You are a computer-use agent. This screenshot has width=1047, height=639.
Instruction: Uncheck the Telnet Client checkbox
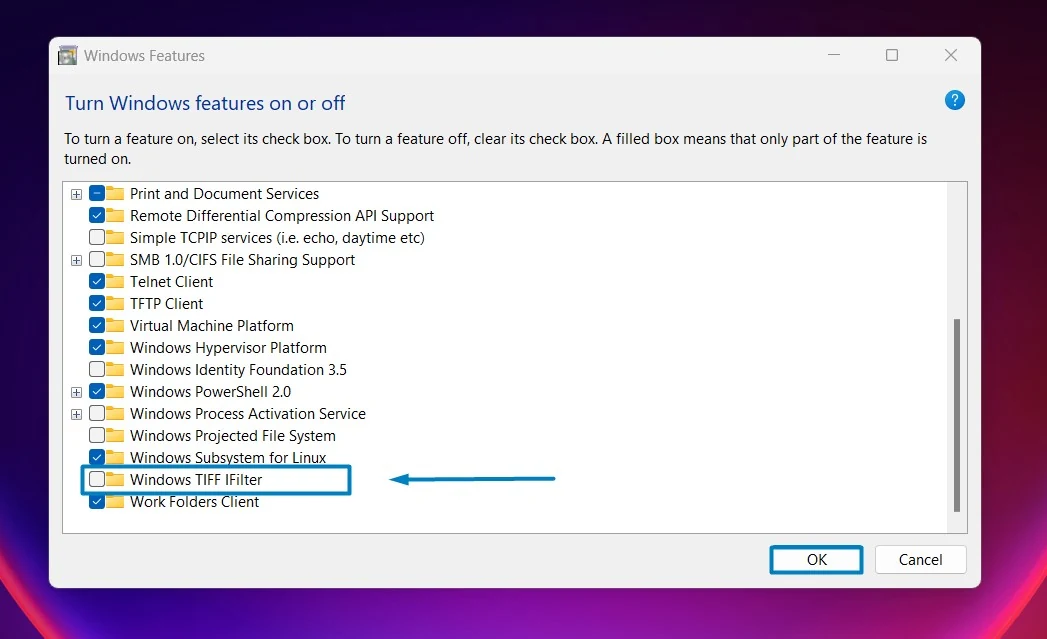[97, 281]
